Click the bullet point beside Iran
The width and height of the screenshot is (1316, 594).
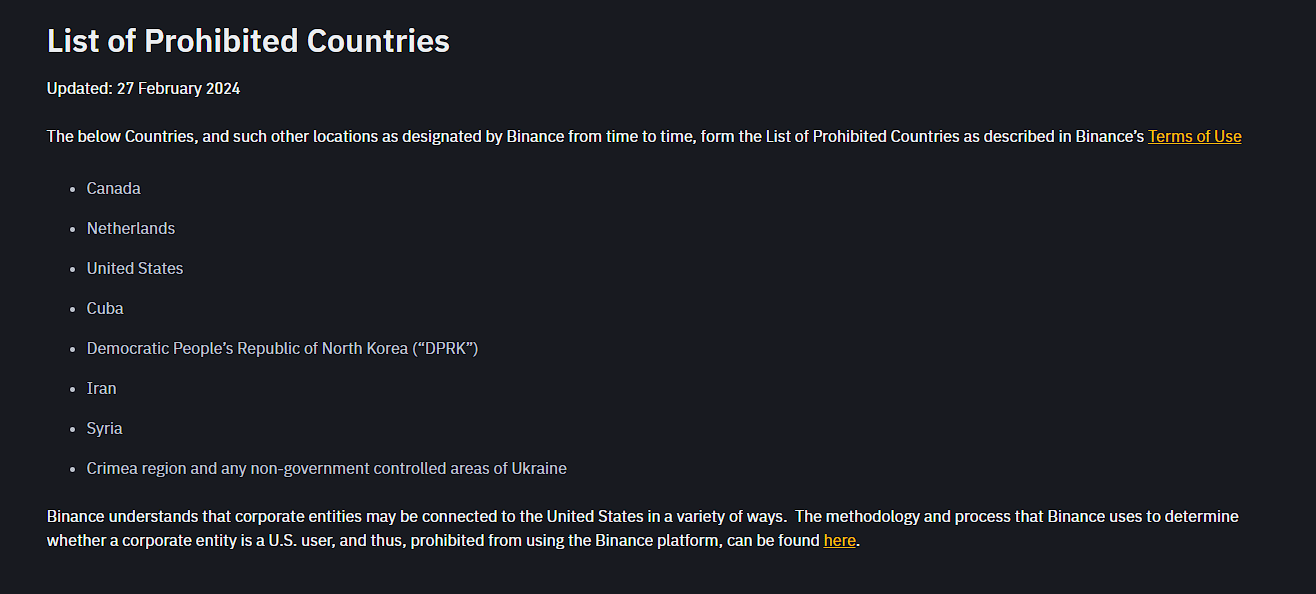coord(73,389)
